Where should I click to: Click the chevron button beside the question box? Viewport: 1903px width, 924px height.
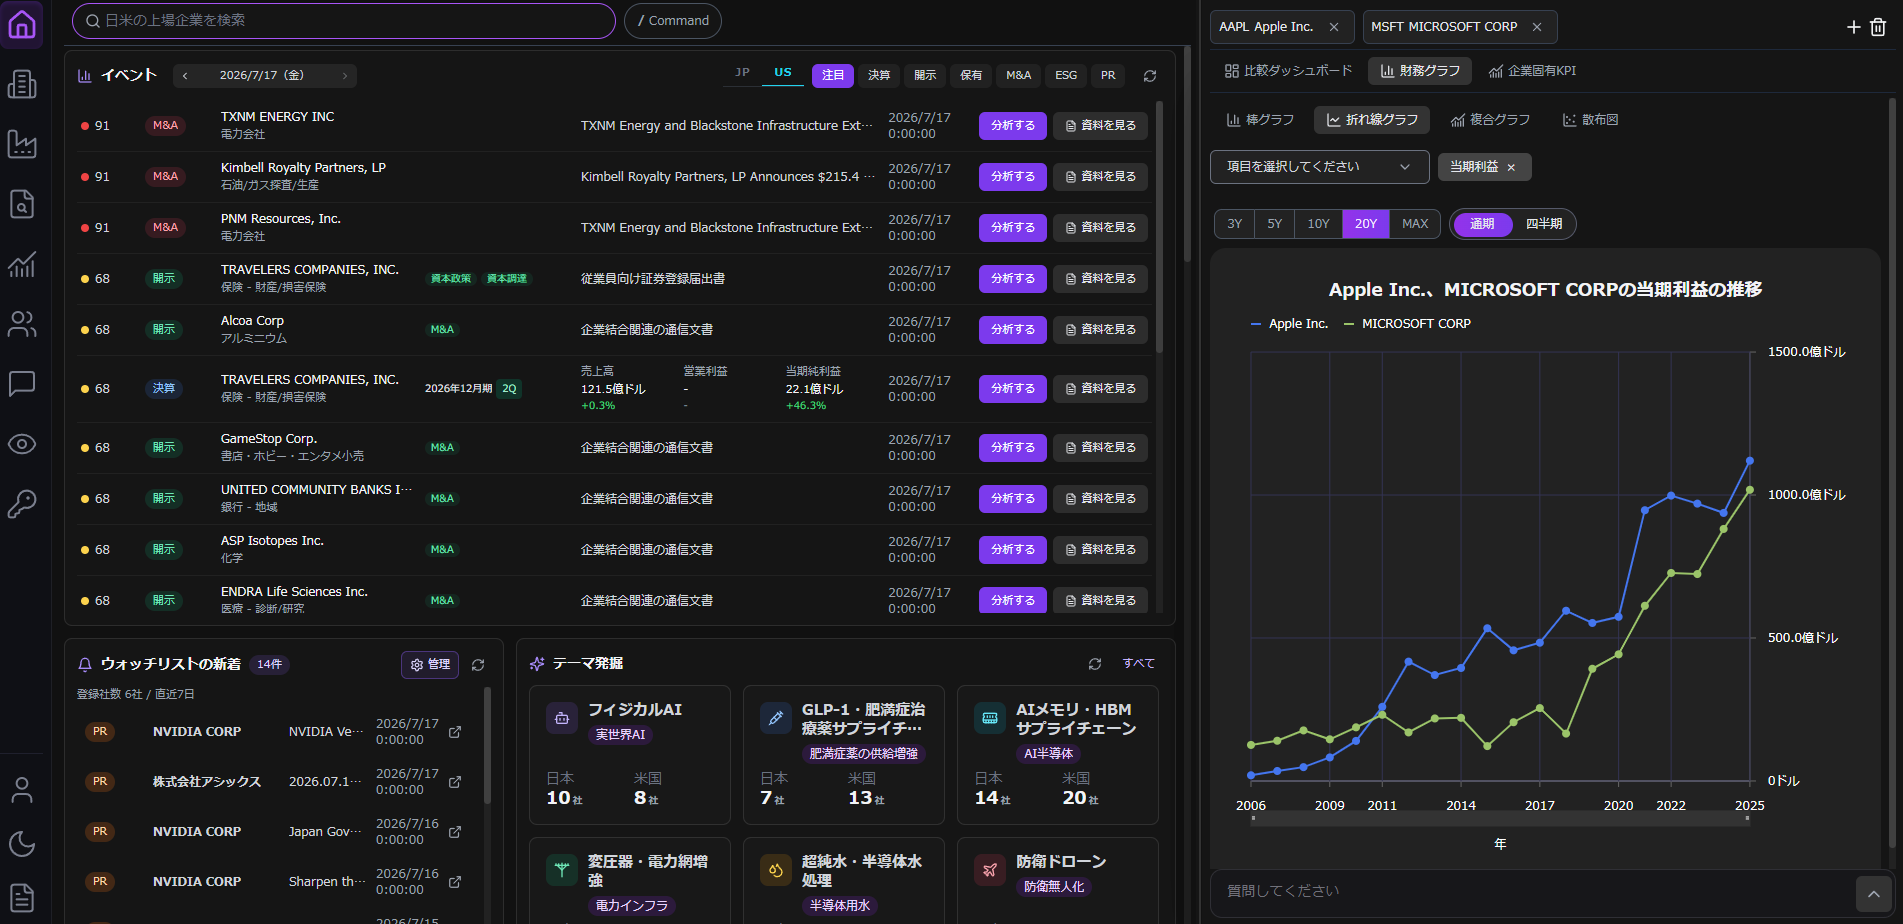1873,893
